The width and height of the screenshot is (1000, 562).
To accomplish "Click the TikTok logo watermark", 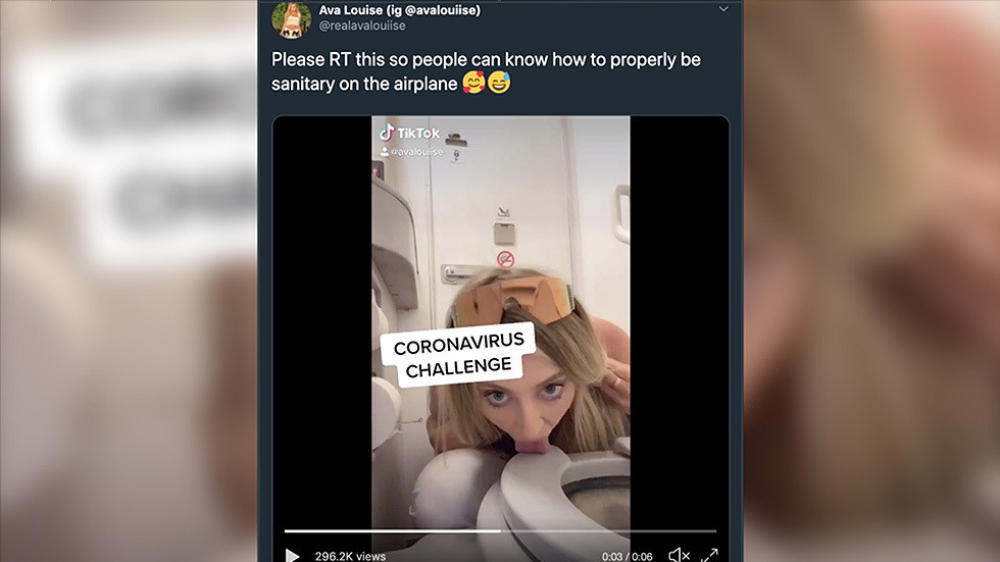I will click(x=409, y=133).
